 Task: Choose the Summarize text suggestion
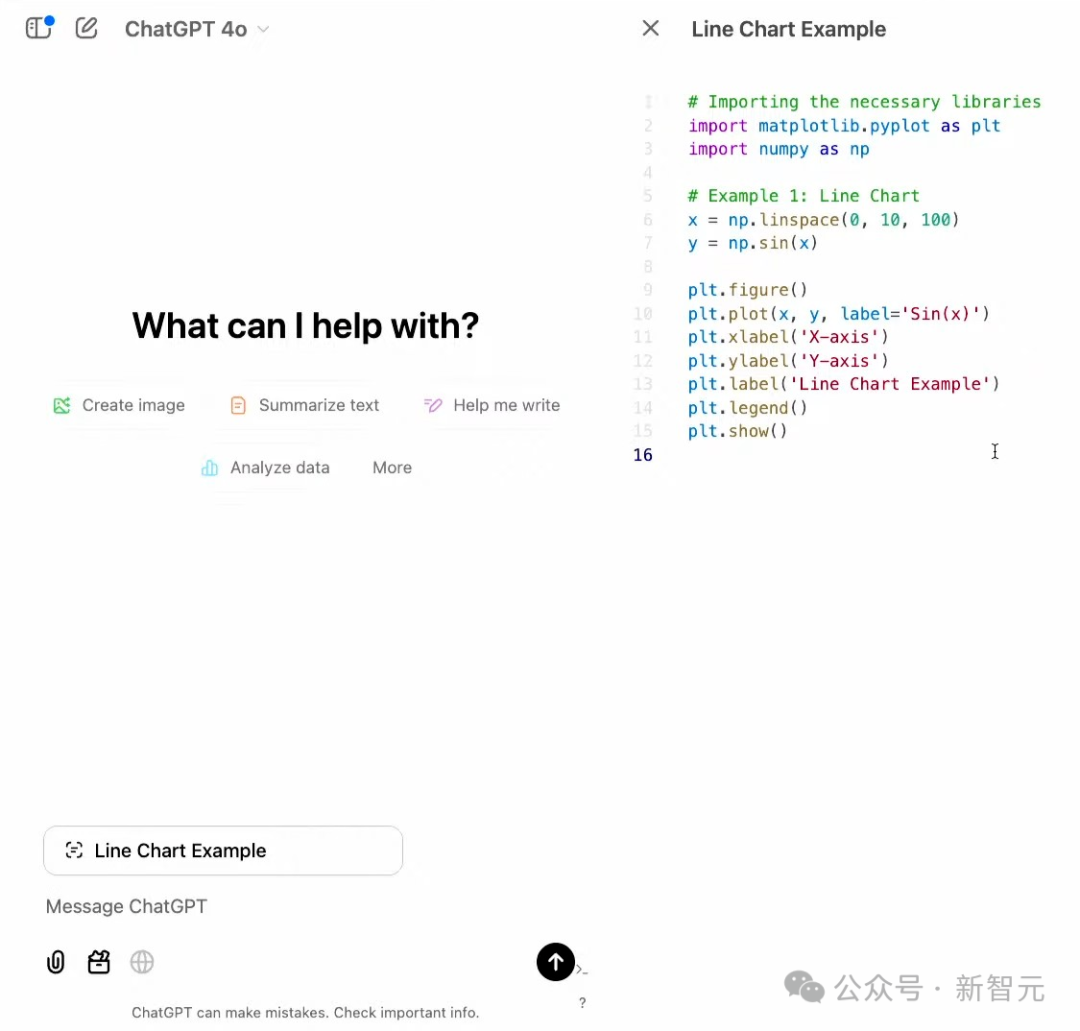click(x=305, y=405)
